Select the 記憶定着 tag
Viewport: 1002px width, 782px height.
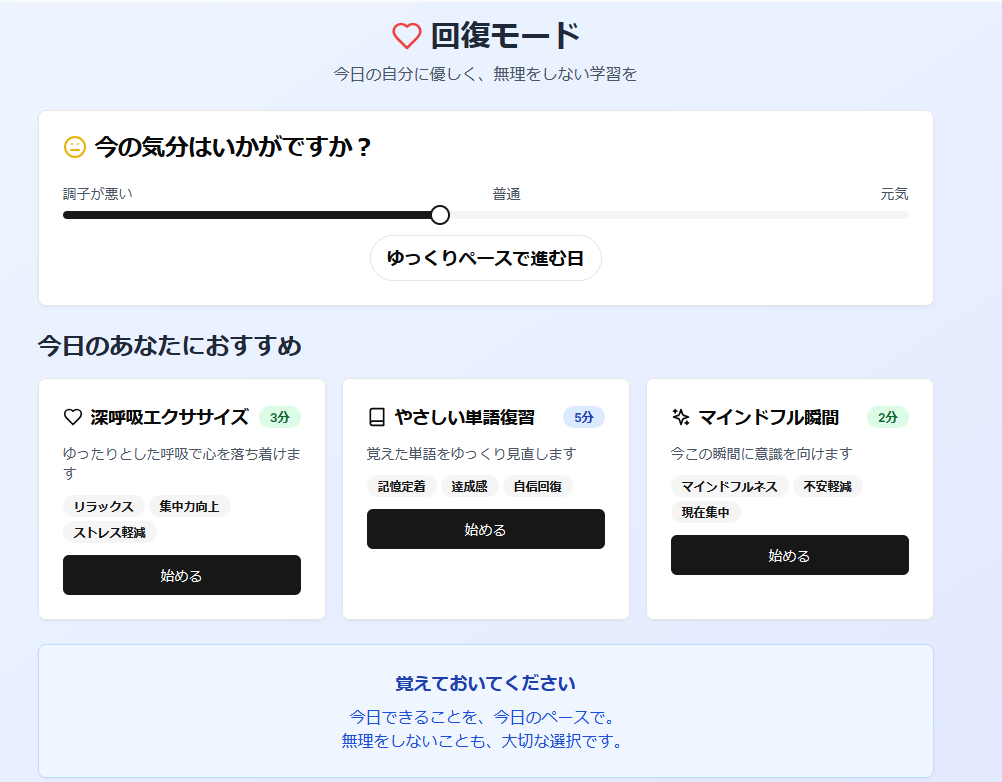[401, 486]
